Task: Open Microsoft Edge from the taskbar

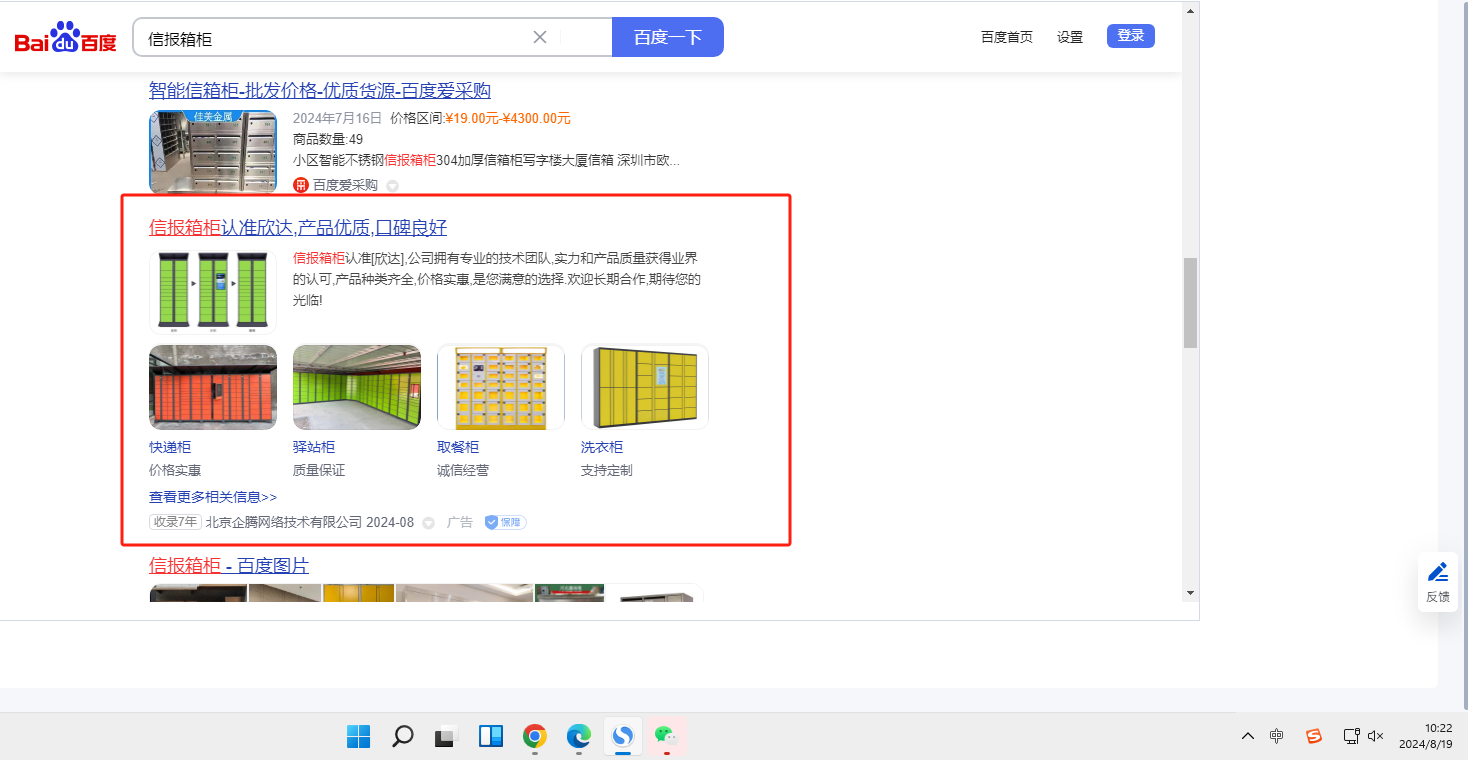Action: point(579,737)
